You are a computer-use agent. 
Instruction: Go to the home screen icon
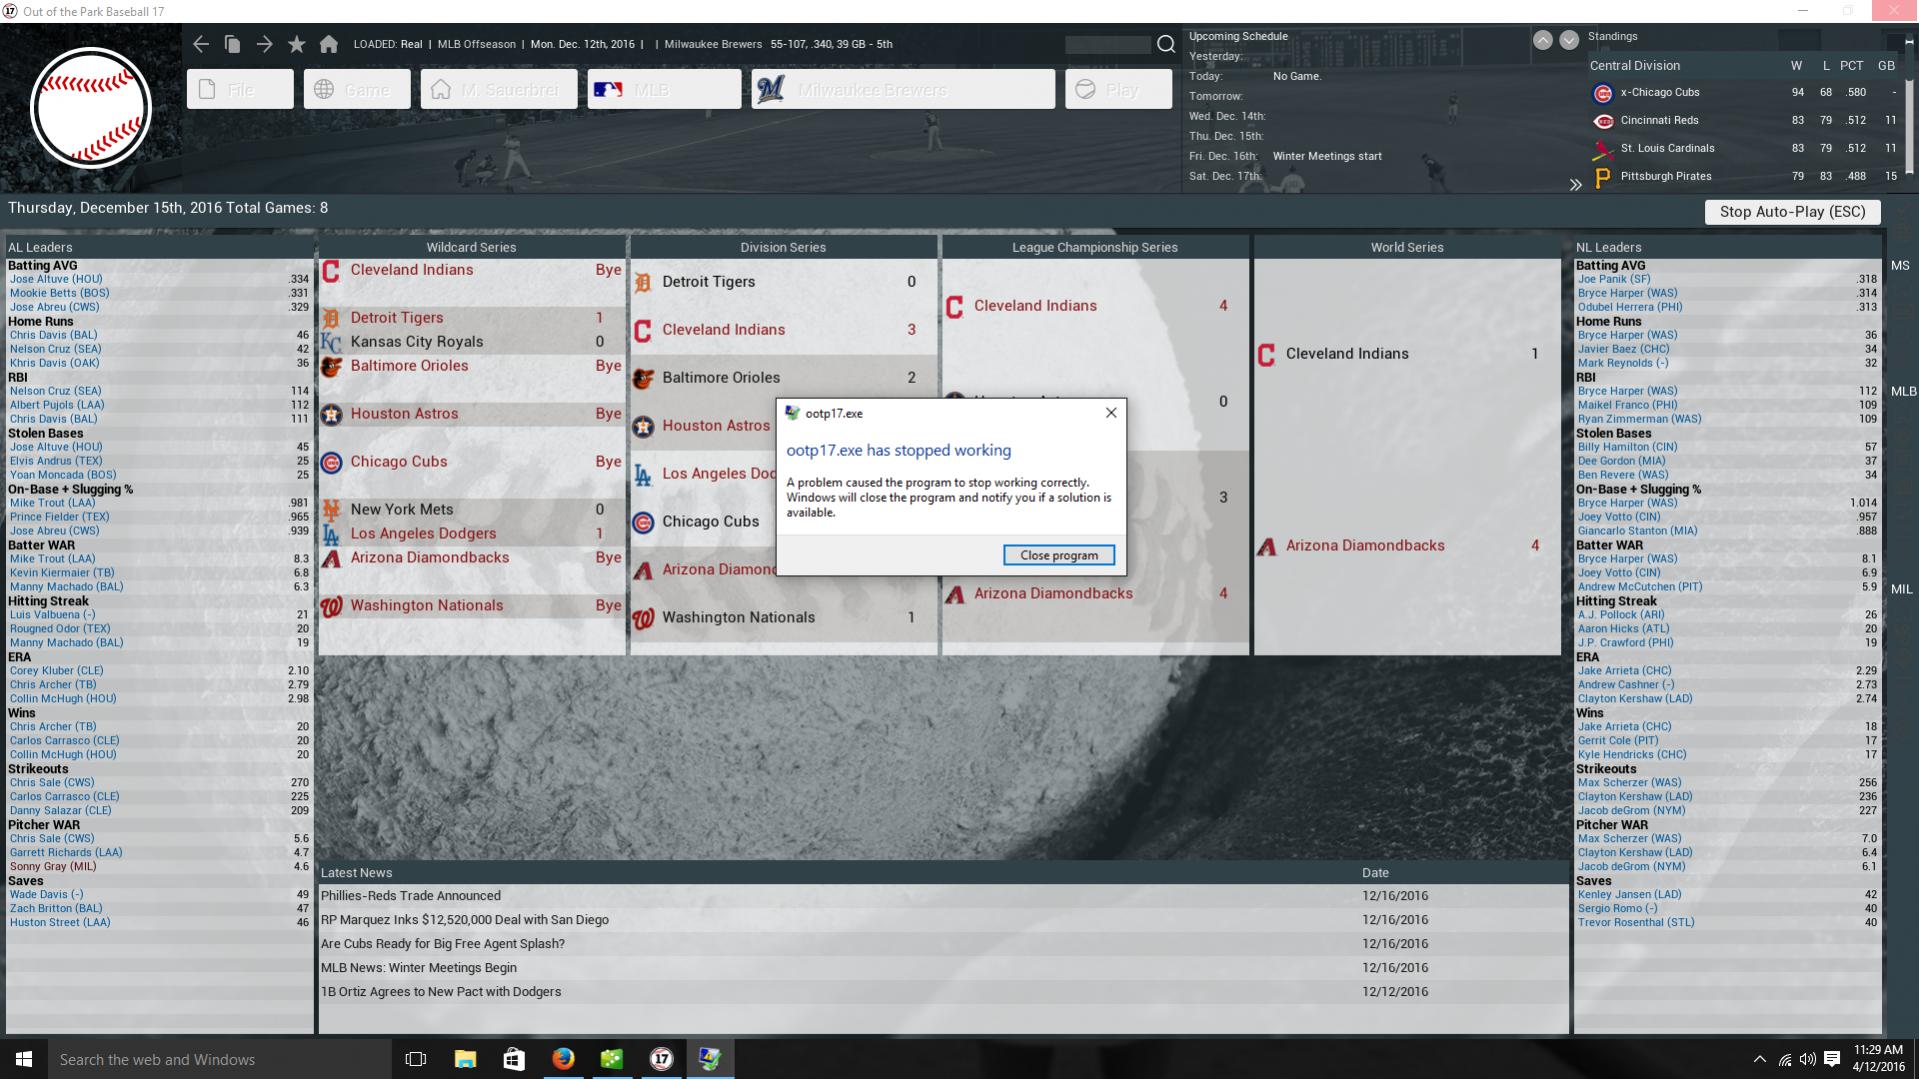click(x=329, y=44)
